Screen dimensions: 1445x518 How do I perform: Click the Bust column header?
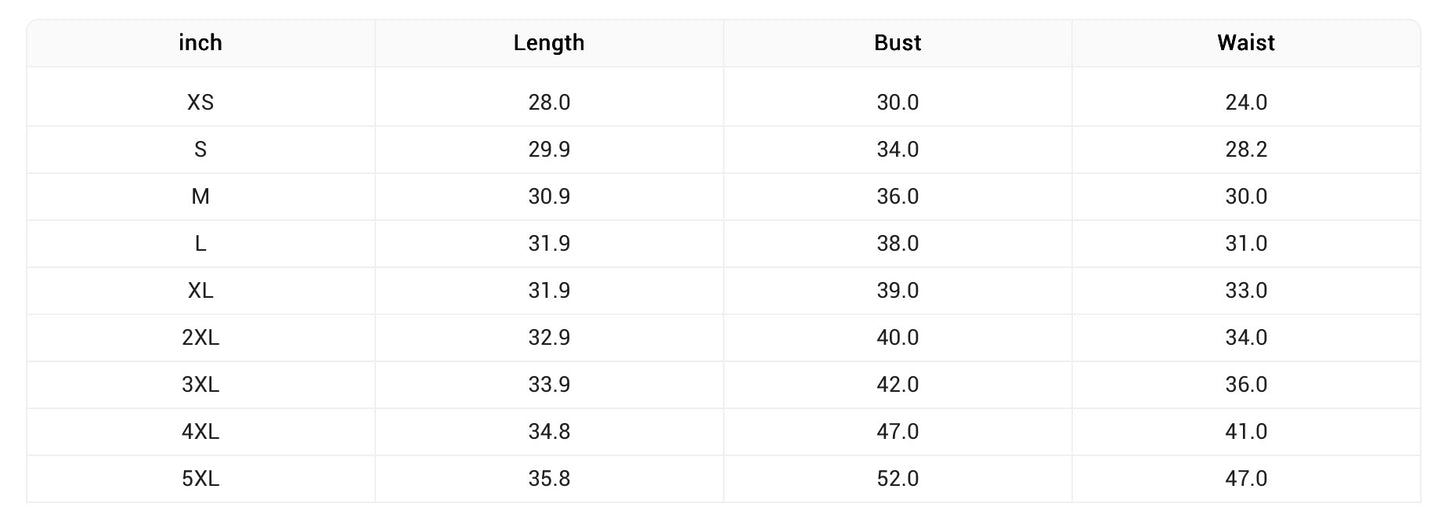pos(897,43)
